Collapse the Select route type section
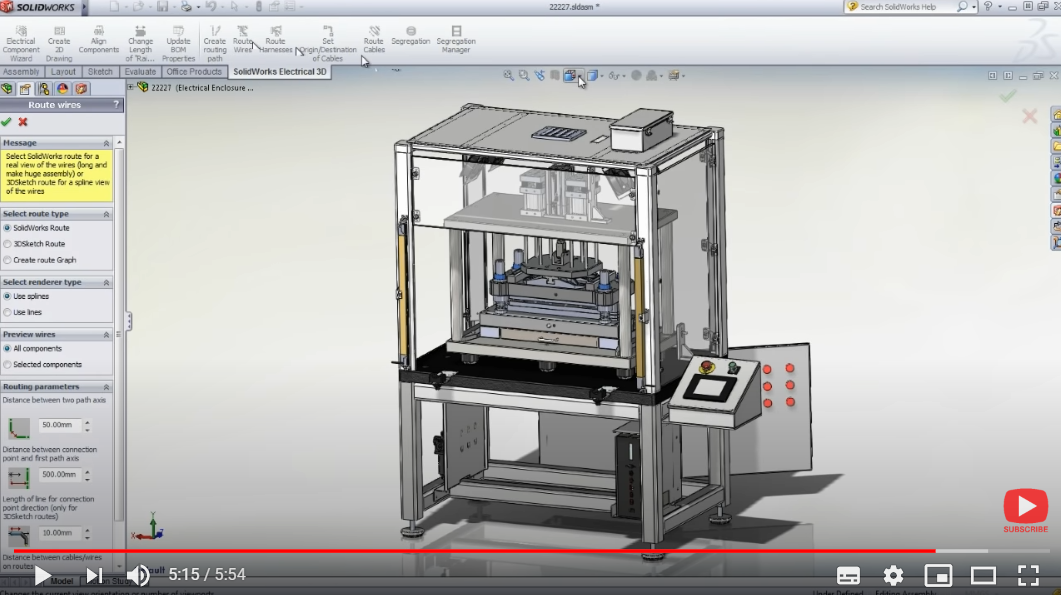 [106, 214]
